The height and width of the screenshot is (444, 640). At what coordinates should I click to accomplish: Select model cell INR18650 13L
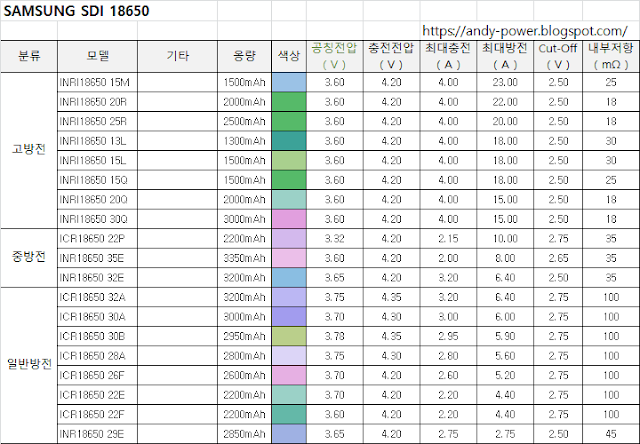tap(98, 141)
